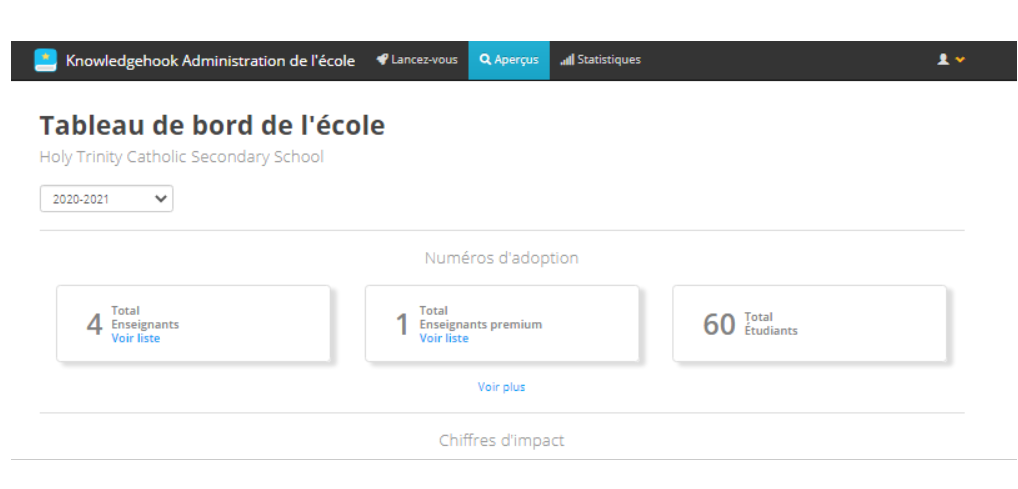
Task: Open the Lancez-vous menu item
Action: coord(417,60)
